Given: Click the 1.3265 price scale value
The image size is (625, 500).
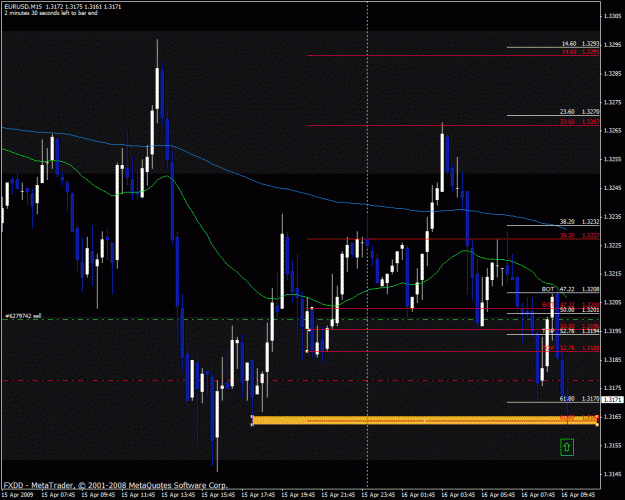Looking at the screenshot, I should pyautogui.click(x=612, y=130).
